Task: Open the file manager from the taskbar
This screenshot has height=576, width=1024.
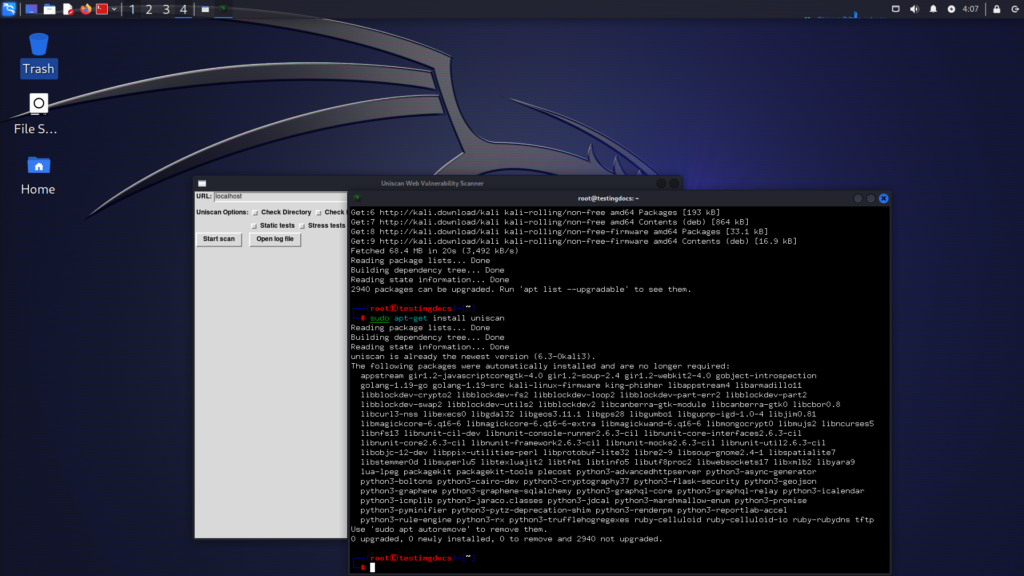Action: (x=49, y=10)
